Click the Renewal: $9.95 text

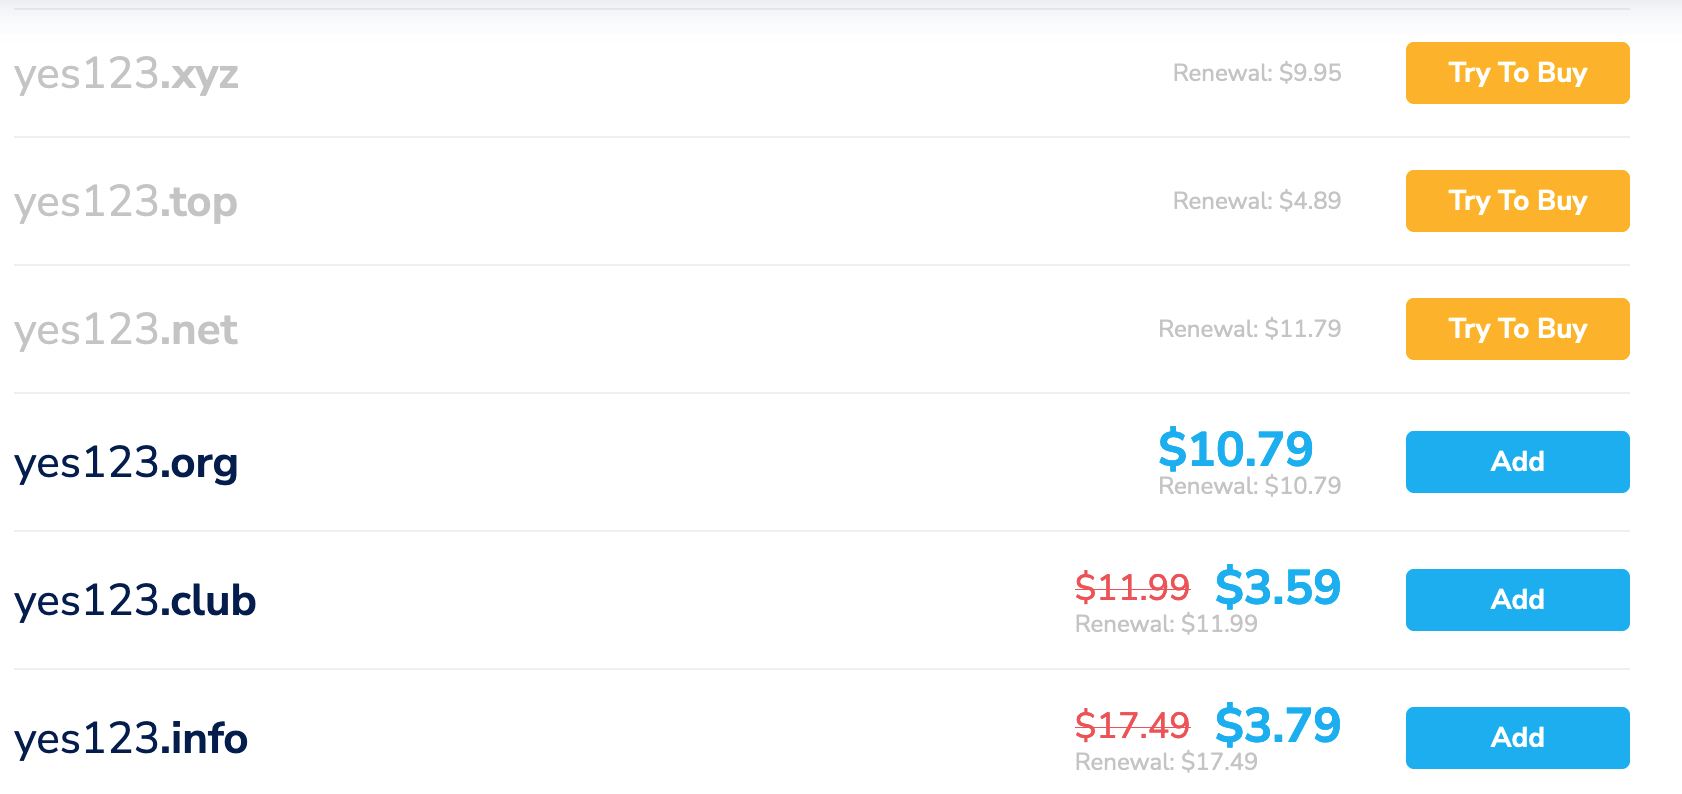(x=1257, y=73)
